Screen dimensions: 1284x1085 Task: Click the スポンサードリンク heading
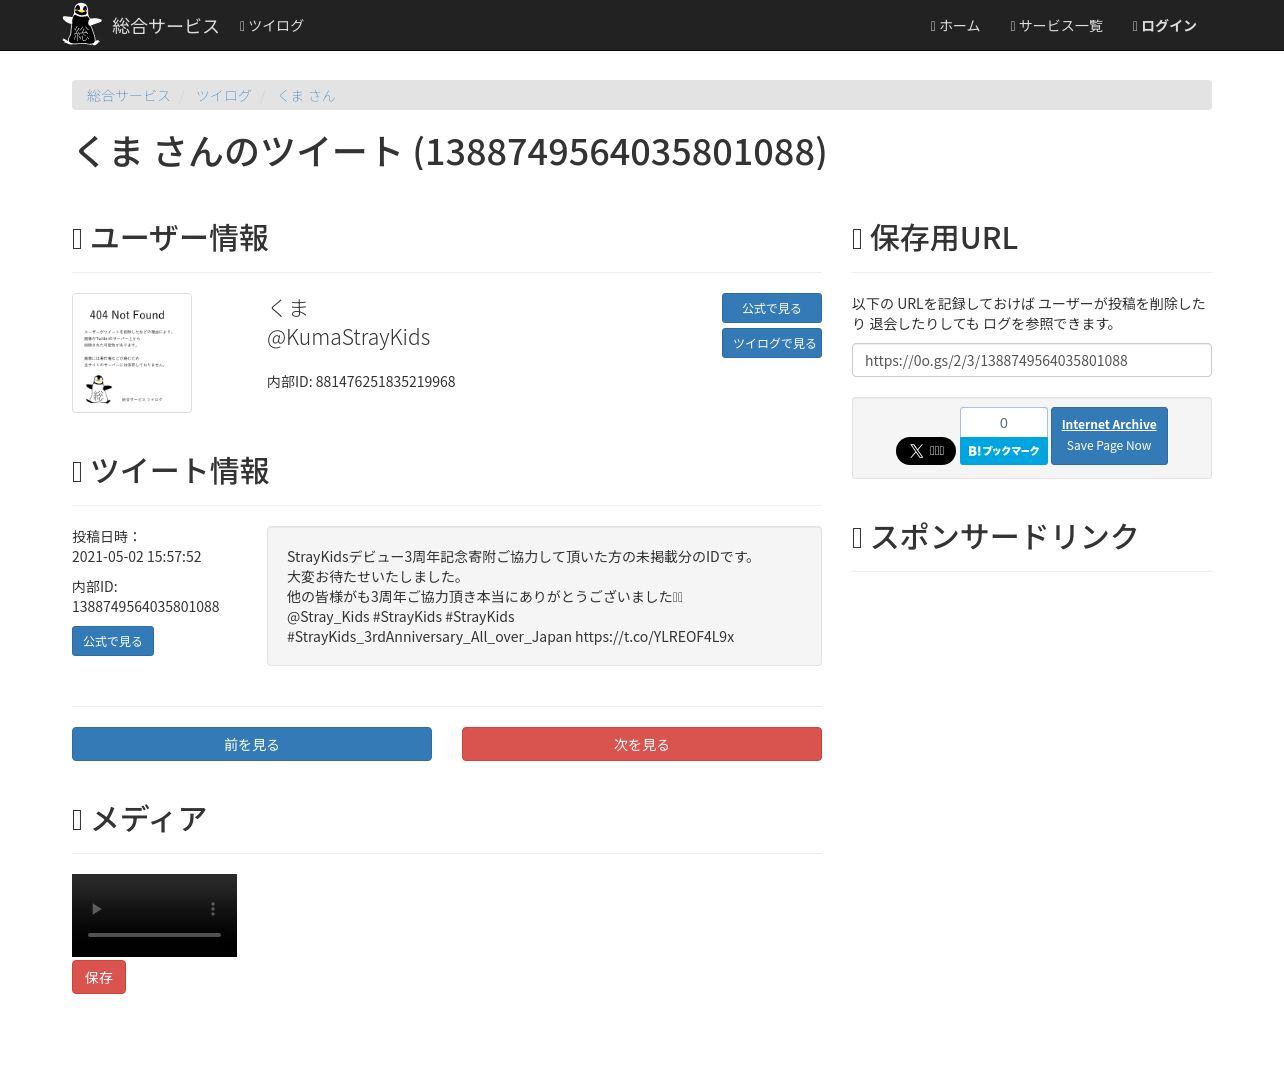click(995, 537)
